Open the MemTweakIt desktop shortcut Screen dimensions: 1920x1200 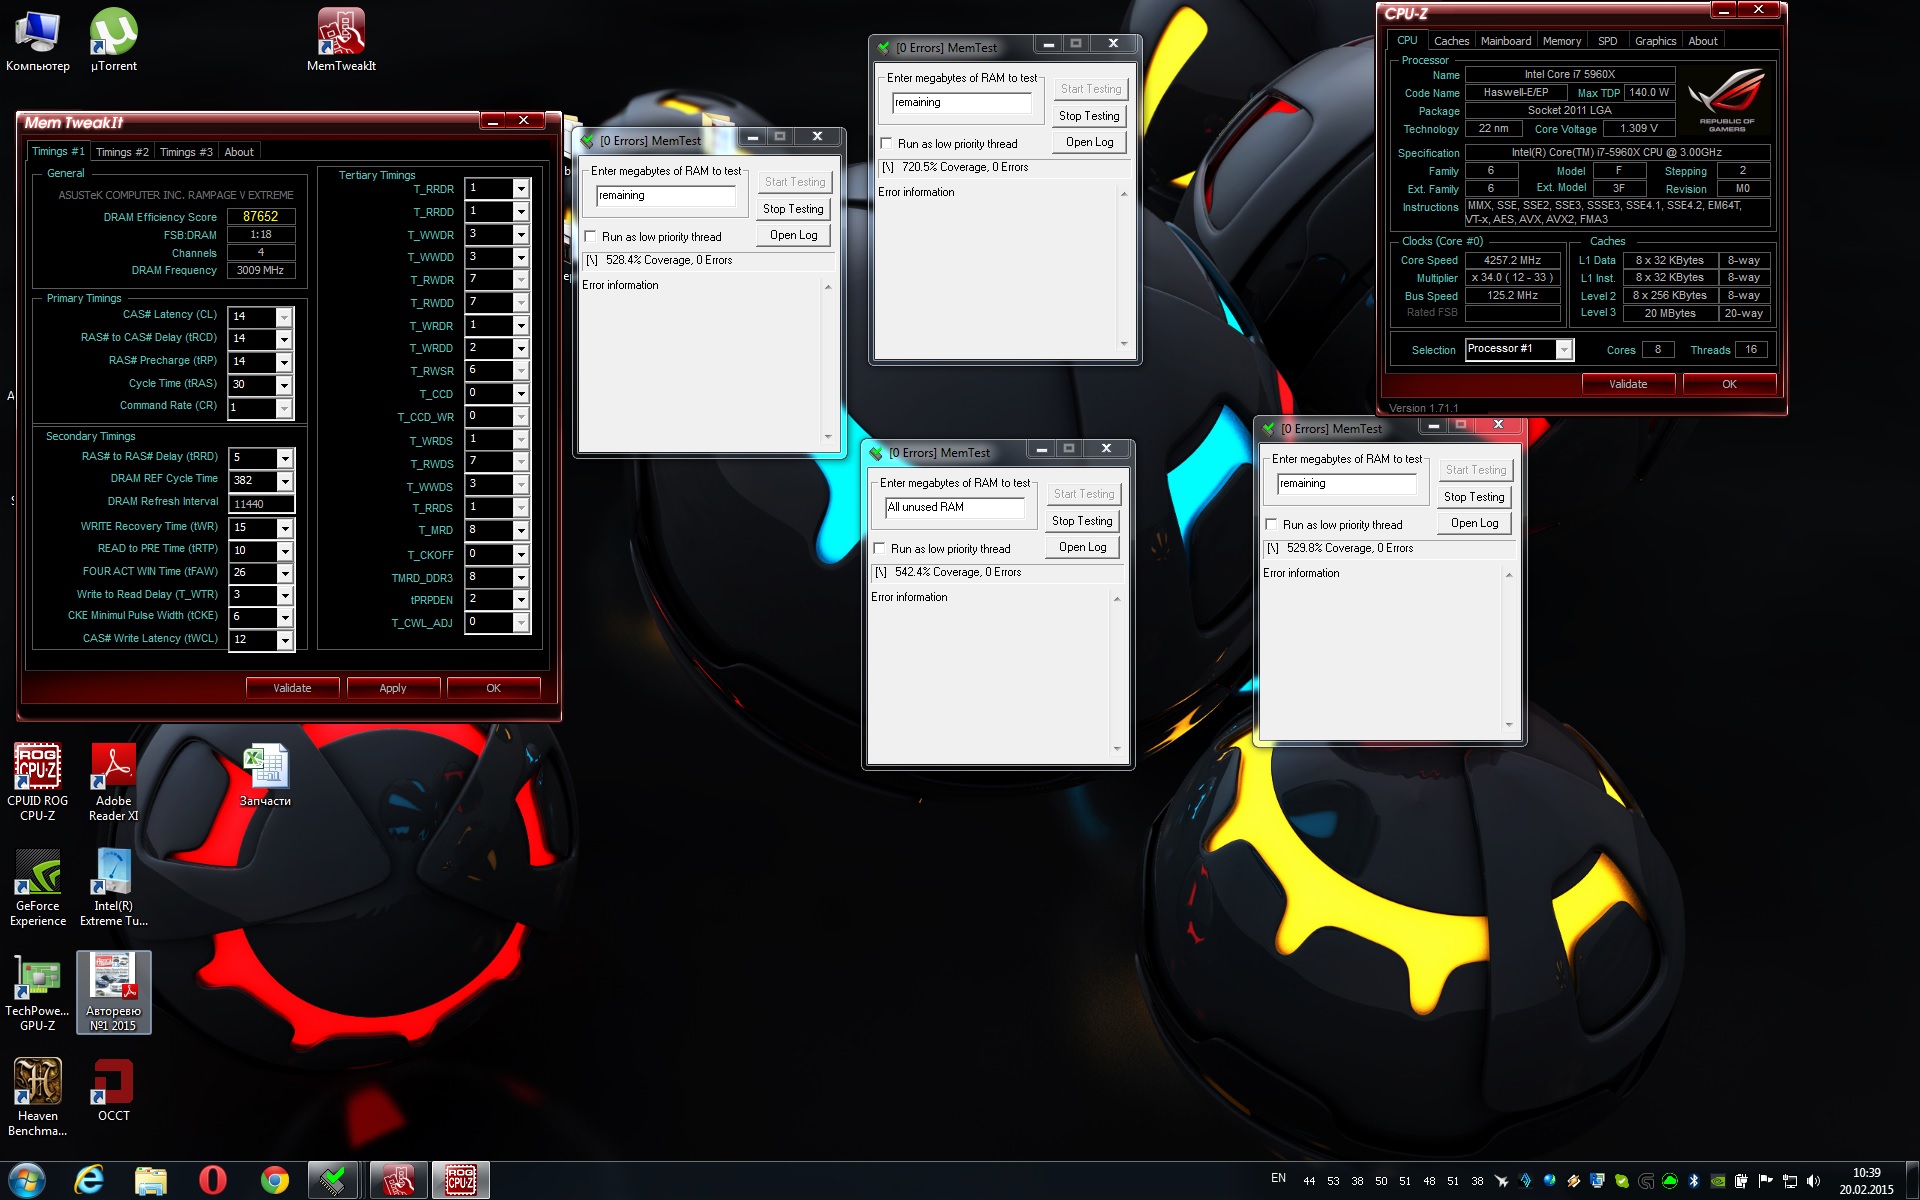[x=341, y=35]
